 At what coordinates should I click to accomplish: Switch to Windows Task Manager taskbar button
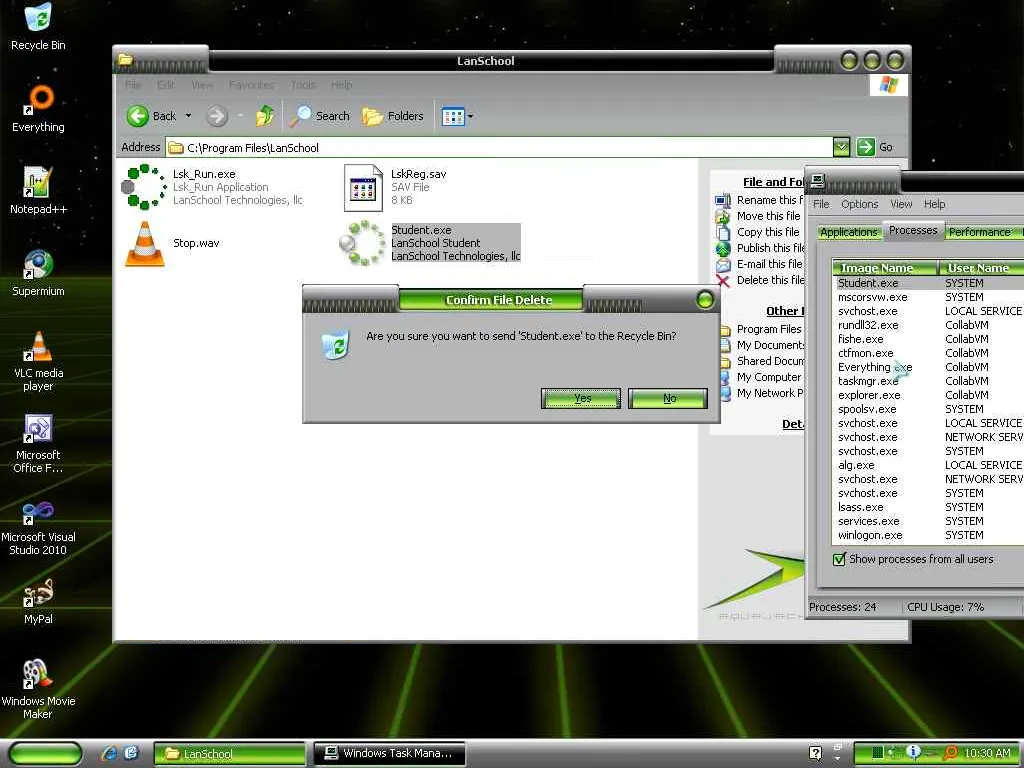[390, 754]
